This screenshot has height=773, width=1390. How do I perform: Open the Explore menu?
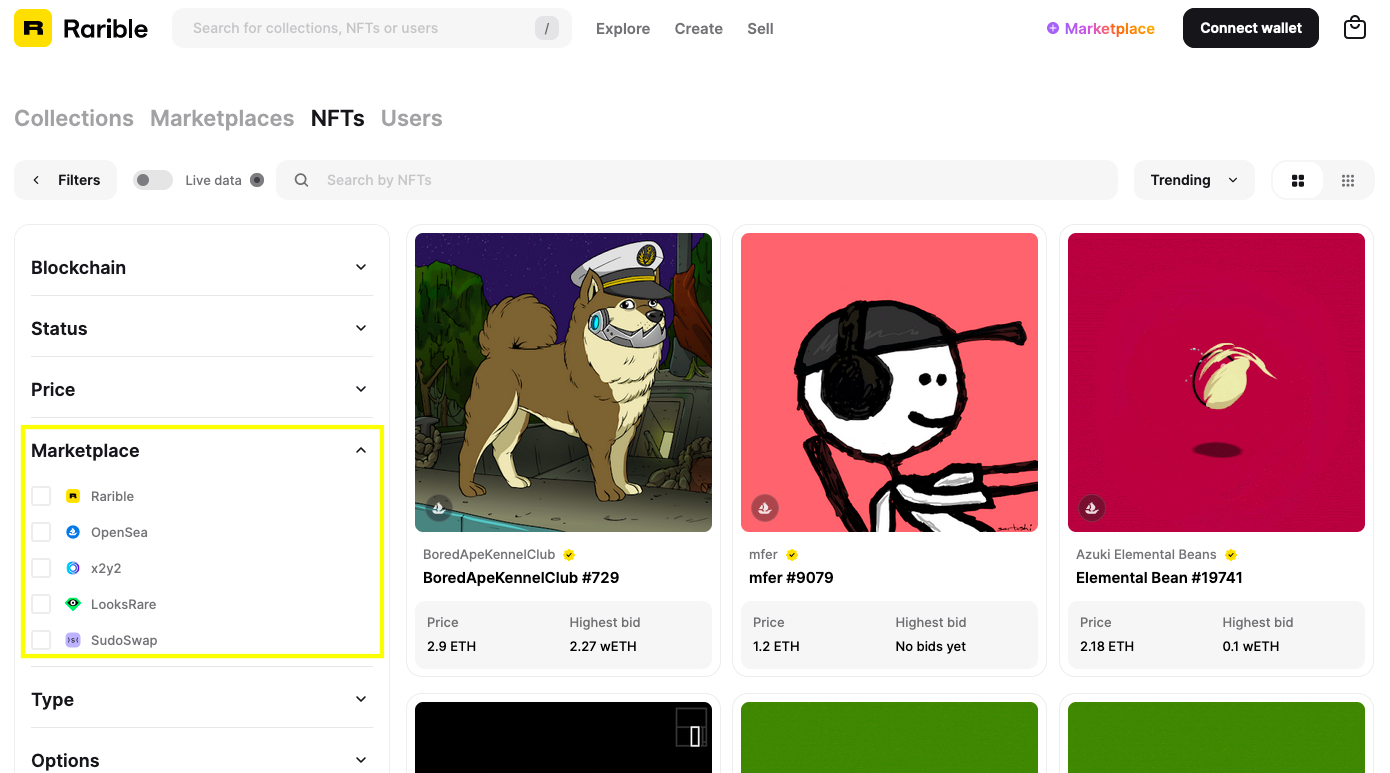click(623, 28)
